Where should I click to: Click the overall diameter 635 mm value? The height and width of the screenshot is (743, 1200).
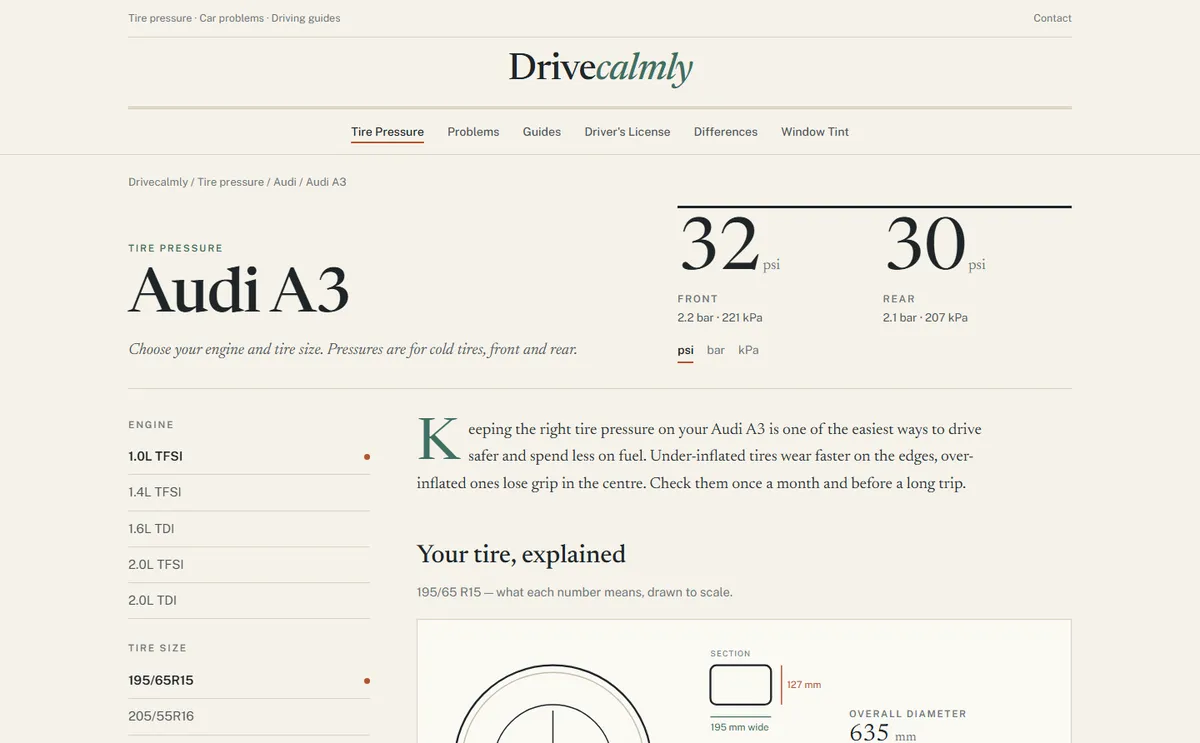[882, 733]
